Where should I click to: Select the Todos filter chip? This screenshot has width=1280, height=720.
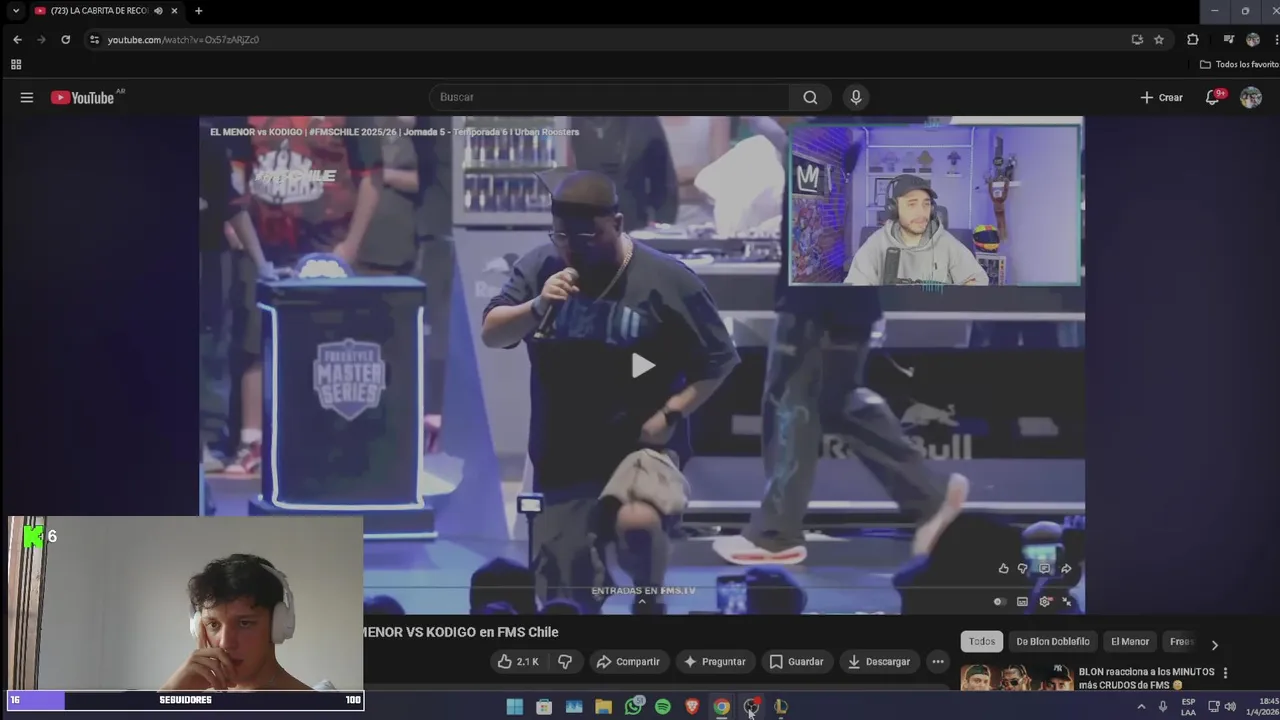coord(982,641)
